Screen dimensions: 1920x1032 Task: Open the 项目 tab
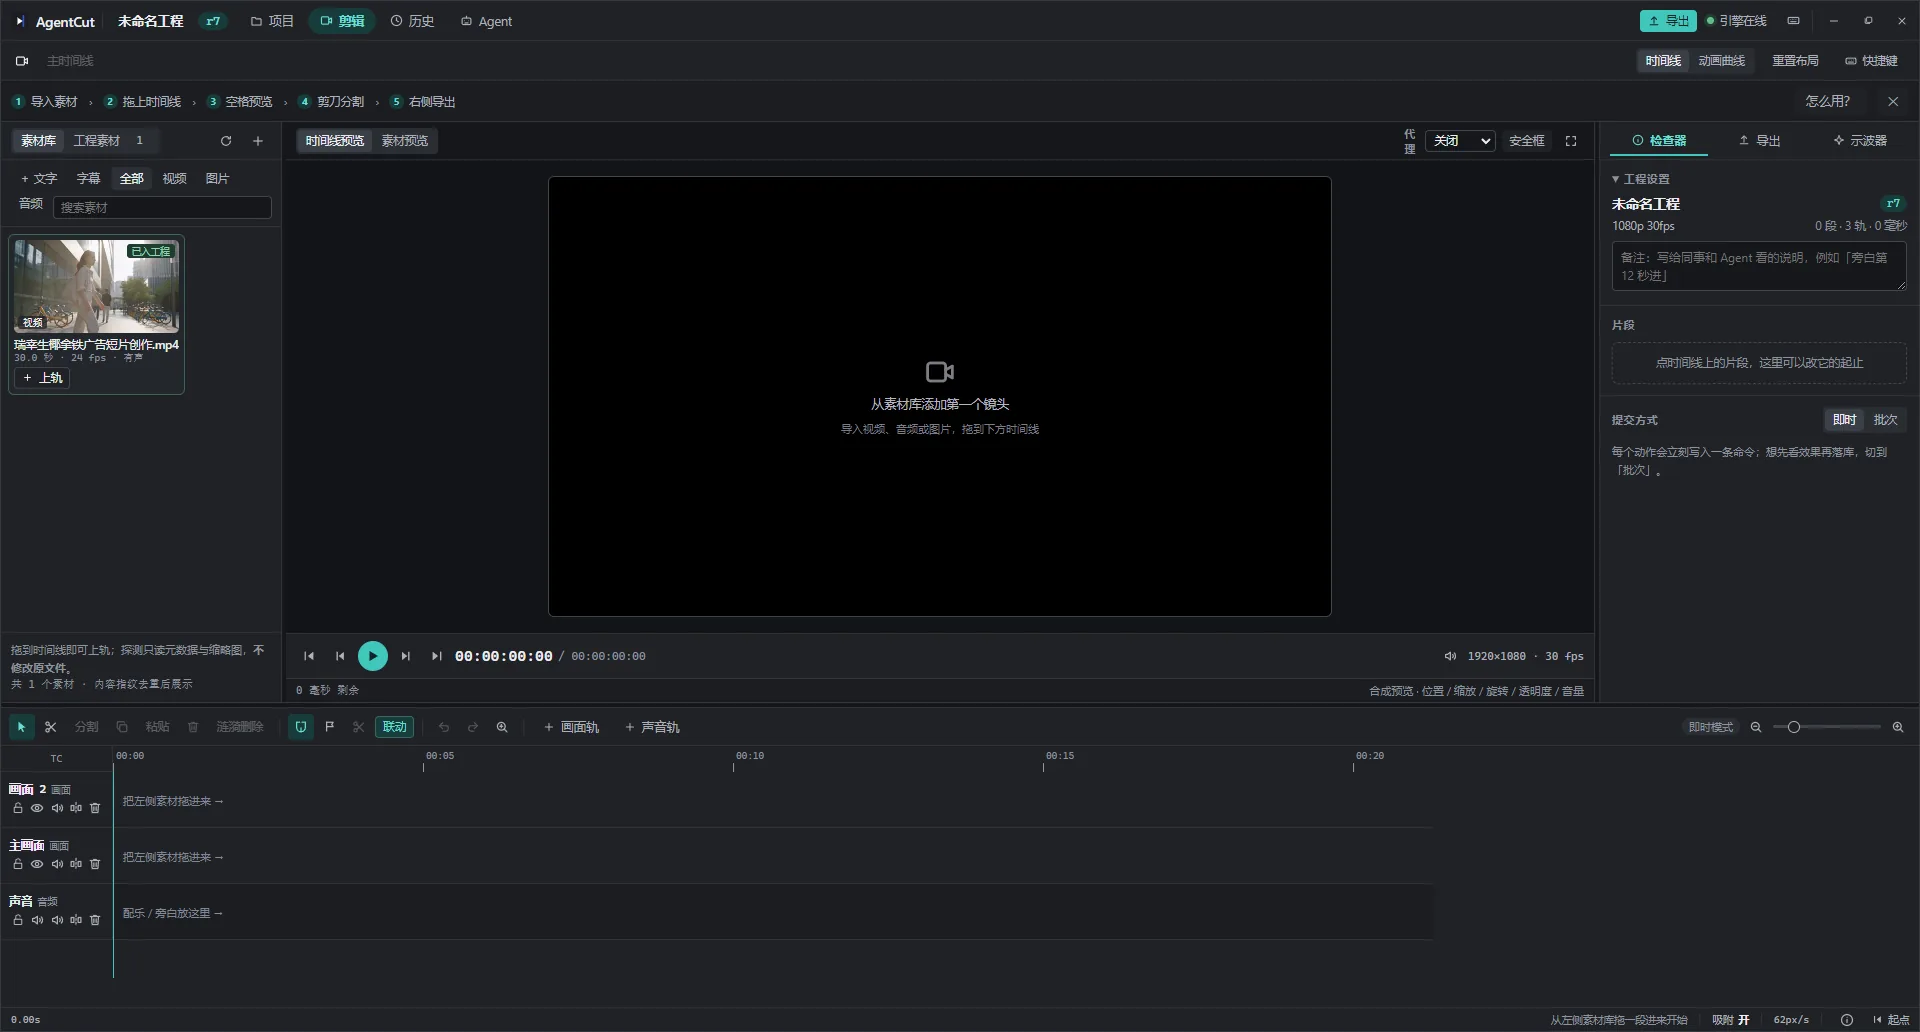pyautogui.click(x=272, y=21)
